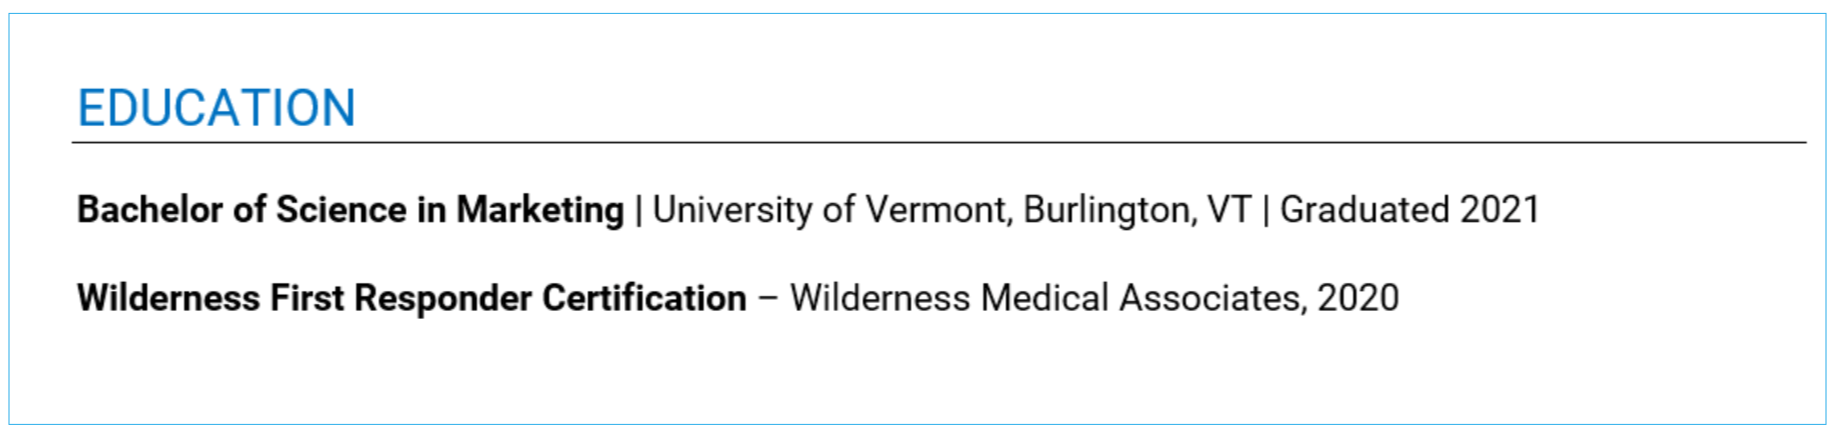
Task: Click the pipe separator after "Marketing"
Action: coord(638,210)
